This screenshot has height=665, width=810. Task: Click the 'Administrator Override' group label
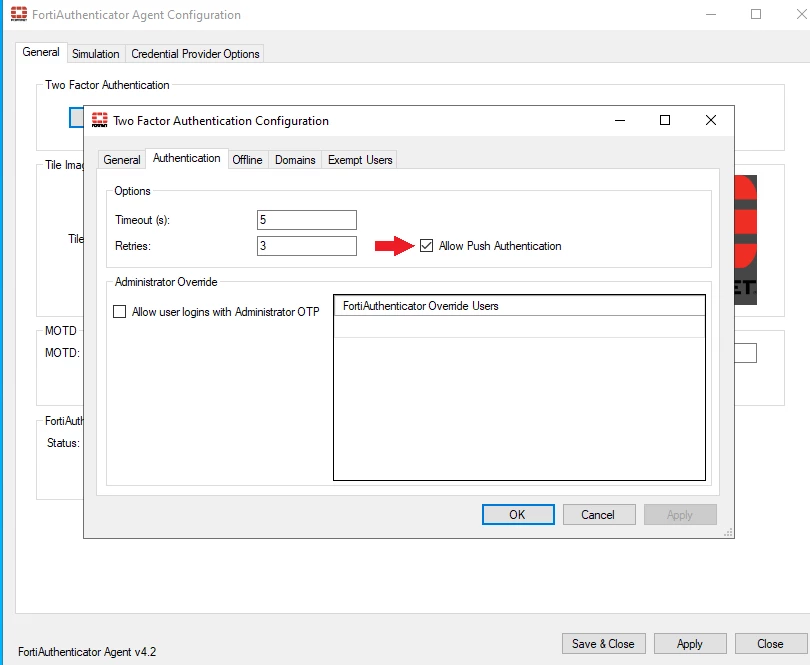(166, 282)
